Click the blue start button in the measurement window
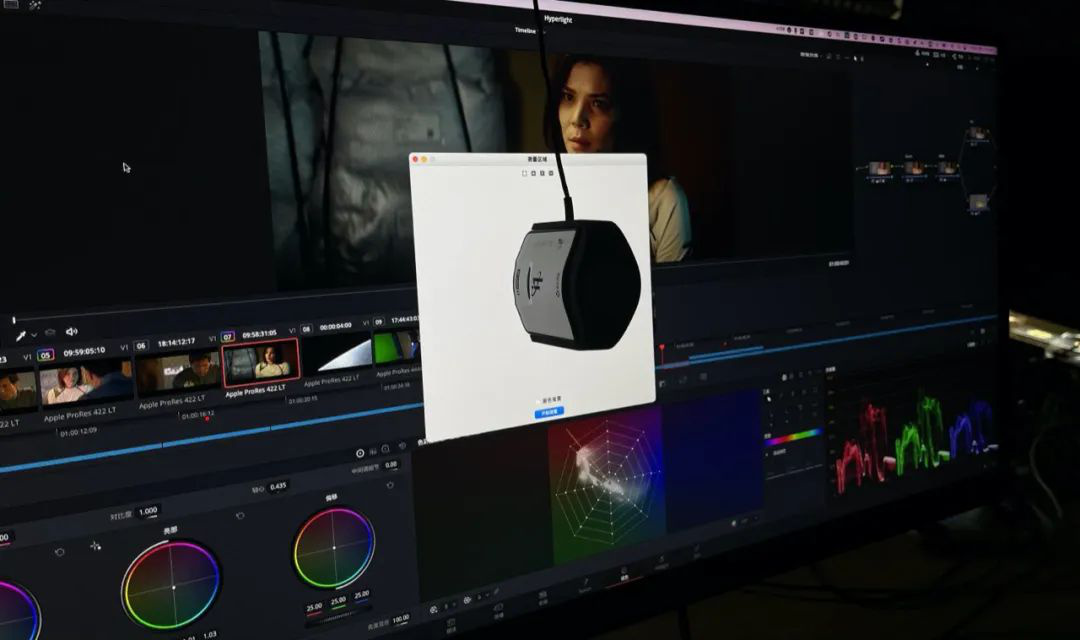The image size is (1080, 640). [x=550, y=412]
